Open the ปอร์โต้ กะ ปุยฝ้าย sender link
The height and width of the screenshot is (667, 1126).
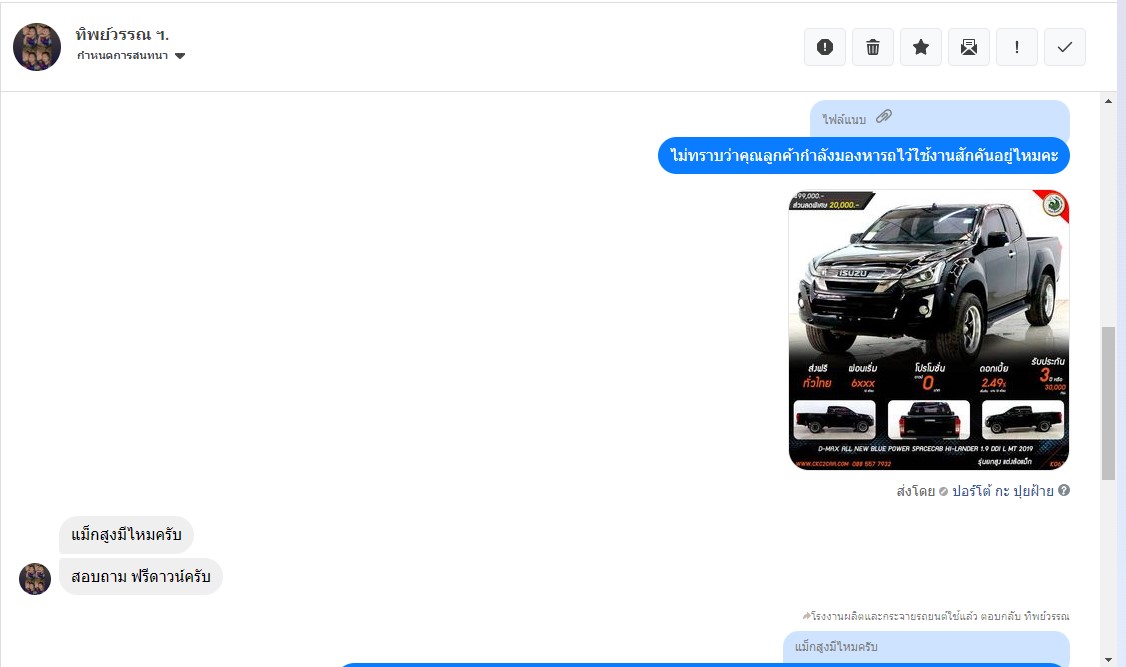[1002, 491]
